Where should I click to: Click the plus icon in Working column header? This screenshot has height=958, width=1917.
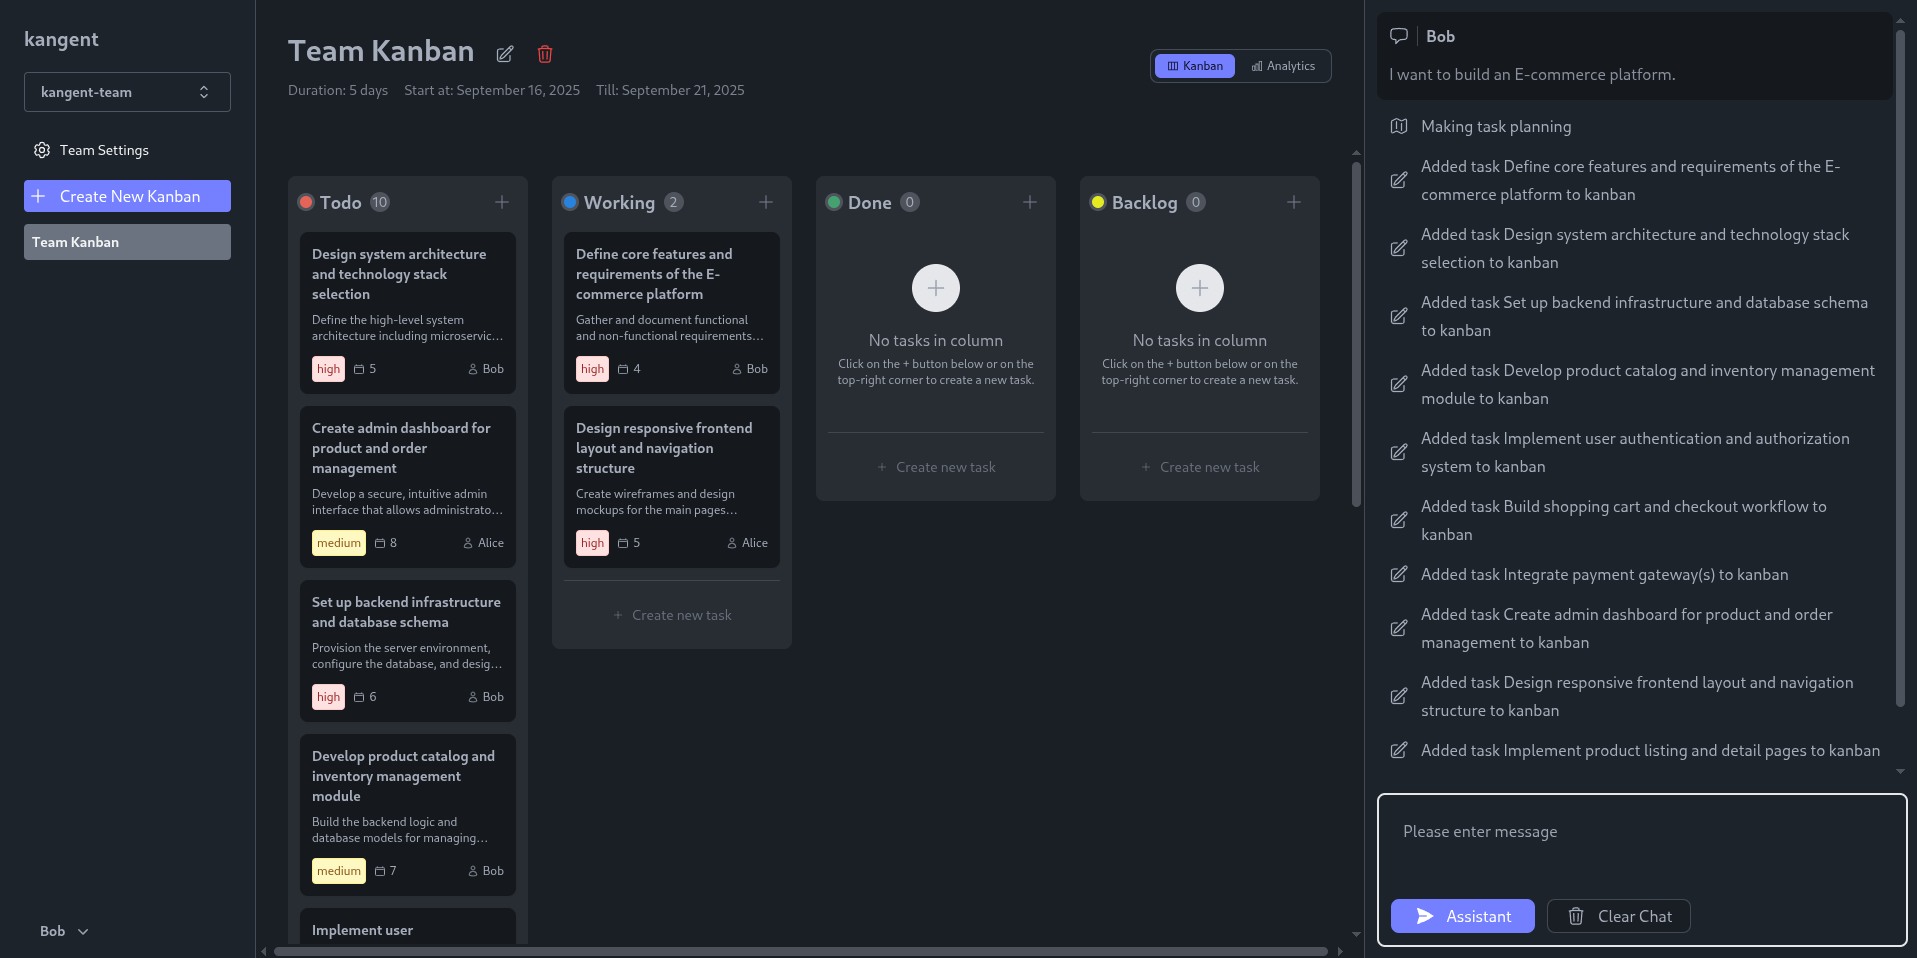(766, 202)
